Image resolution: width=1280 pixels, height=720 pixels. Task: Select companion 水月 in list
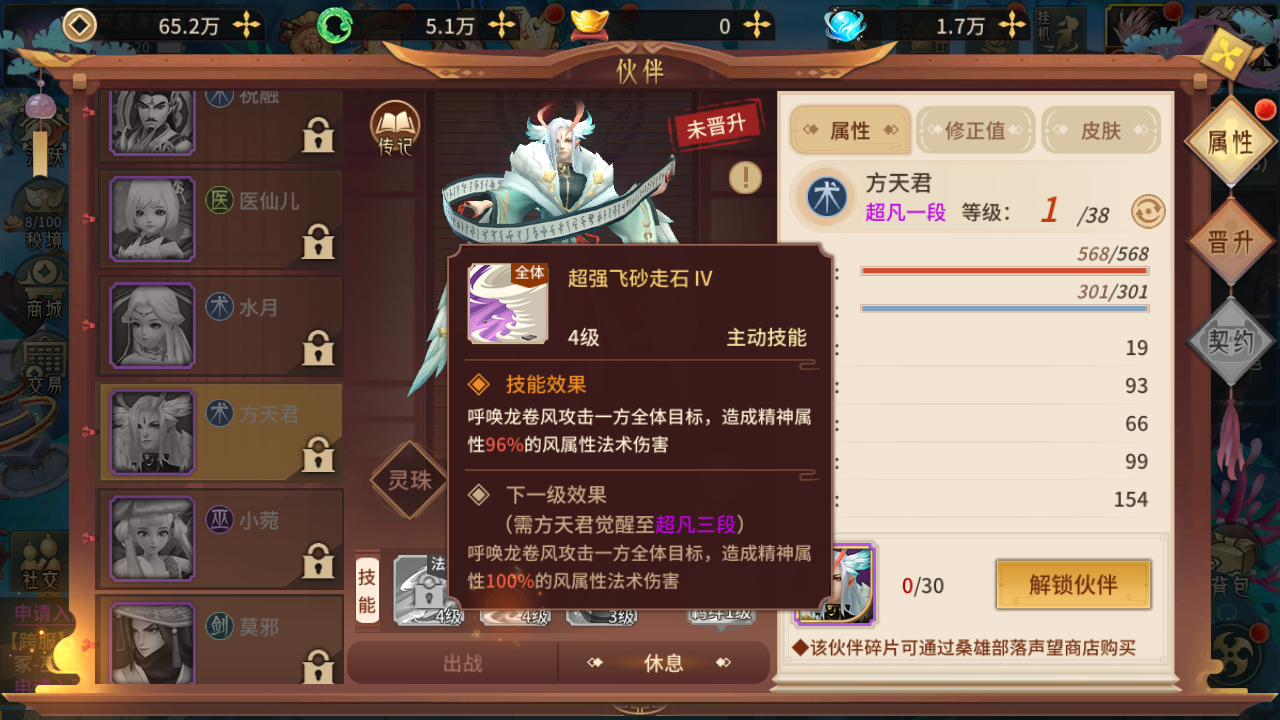pos(220,324)
